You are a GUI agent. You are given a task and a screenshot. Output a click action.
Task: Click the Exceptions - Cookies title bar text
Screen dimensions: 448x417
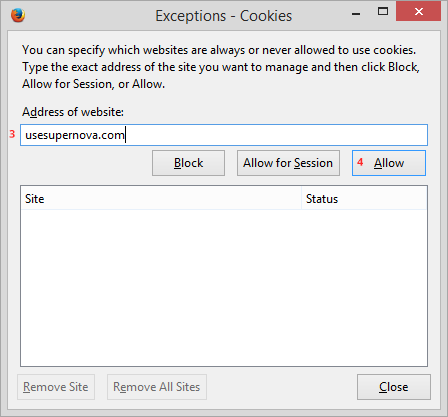coord(224,16)
